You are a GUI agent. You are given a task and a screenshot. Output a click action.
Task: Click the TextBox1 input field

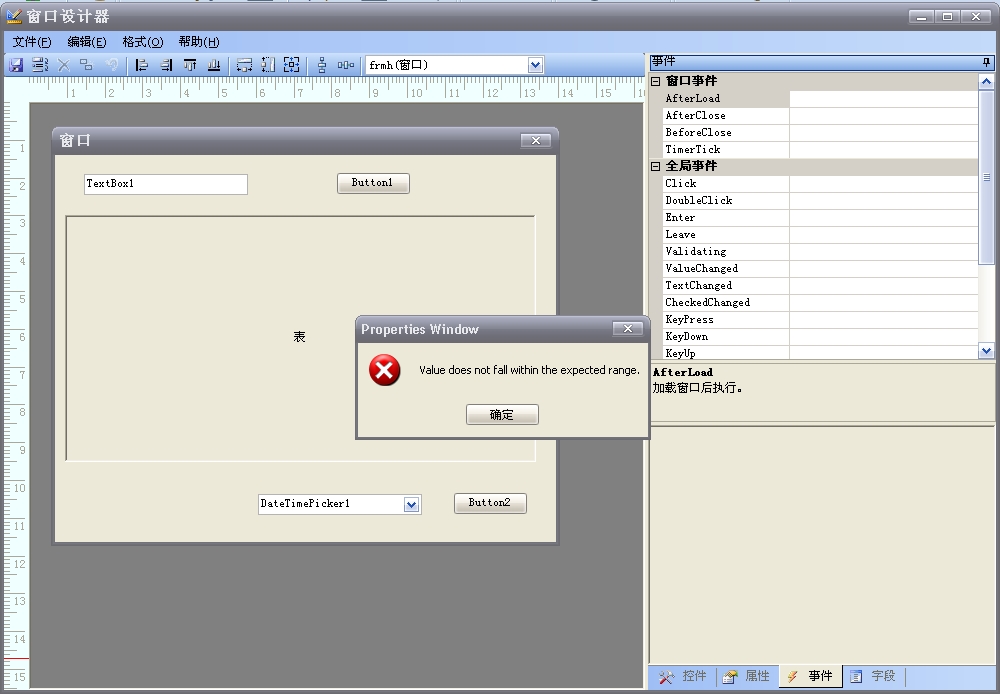165,184
